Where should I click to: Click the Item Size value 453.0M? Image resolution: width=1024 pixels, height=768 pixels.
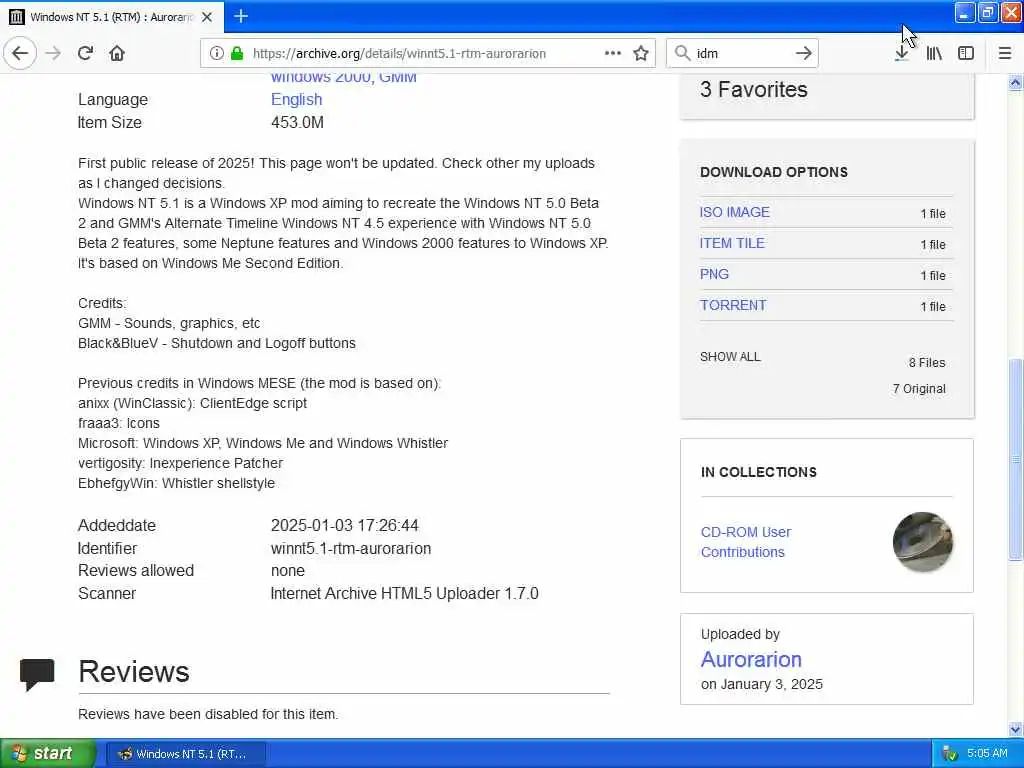tap(297, 122)
